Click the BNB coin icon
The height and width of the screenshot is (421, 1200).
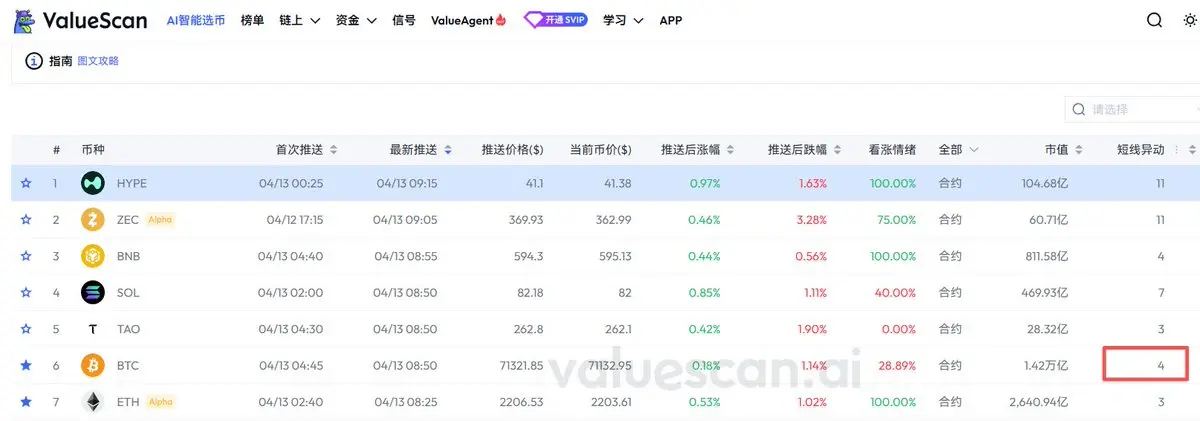point(93,256)
